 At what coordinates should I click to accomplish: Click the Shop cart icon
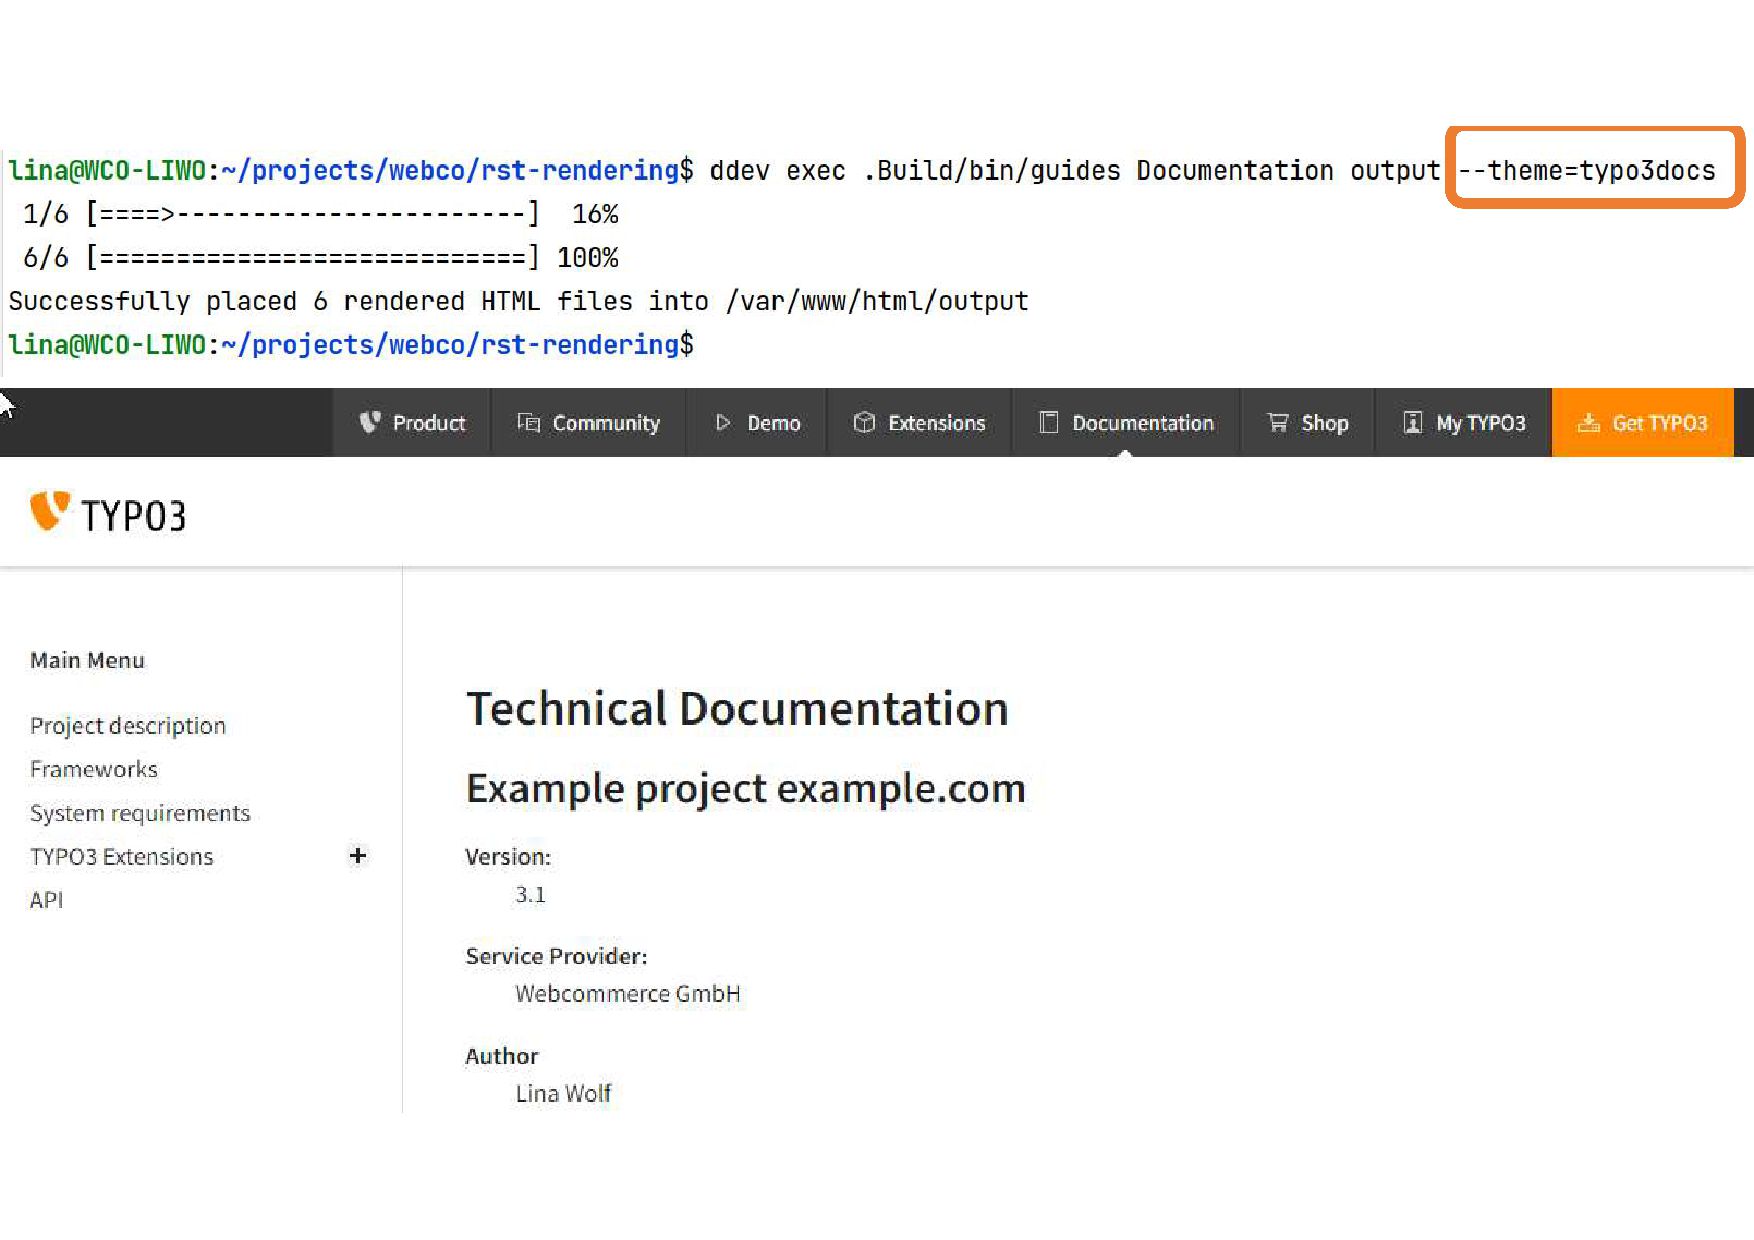point(1277,422)
